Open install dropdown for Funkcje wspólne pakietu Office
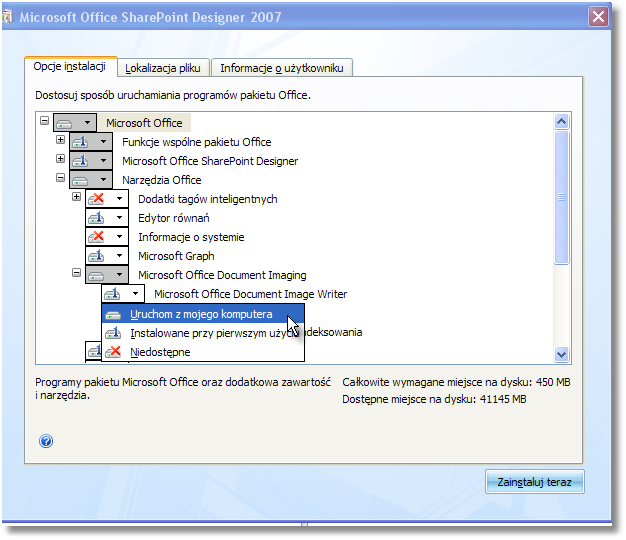626x540 pixels. [x=91, y=141]
